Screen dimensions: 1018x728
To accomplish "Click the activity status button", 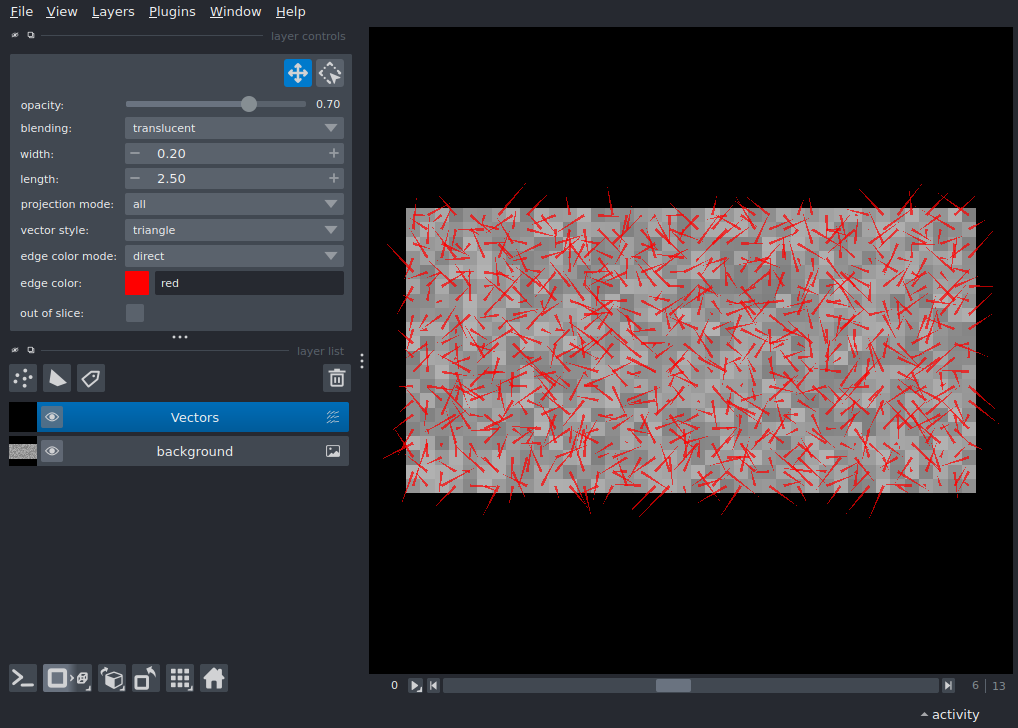I will point(950,714).
